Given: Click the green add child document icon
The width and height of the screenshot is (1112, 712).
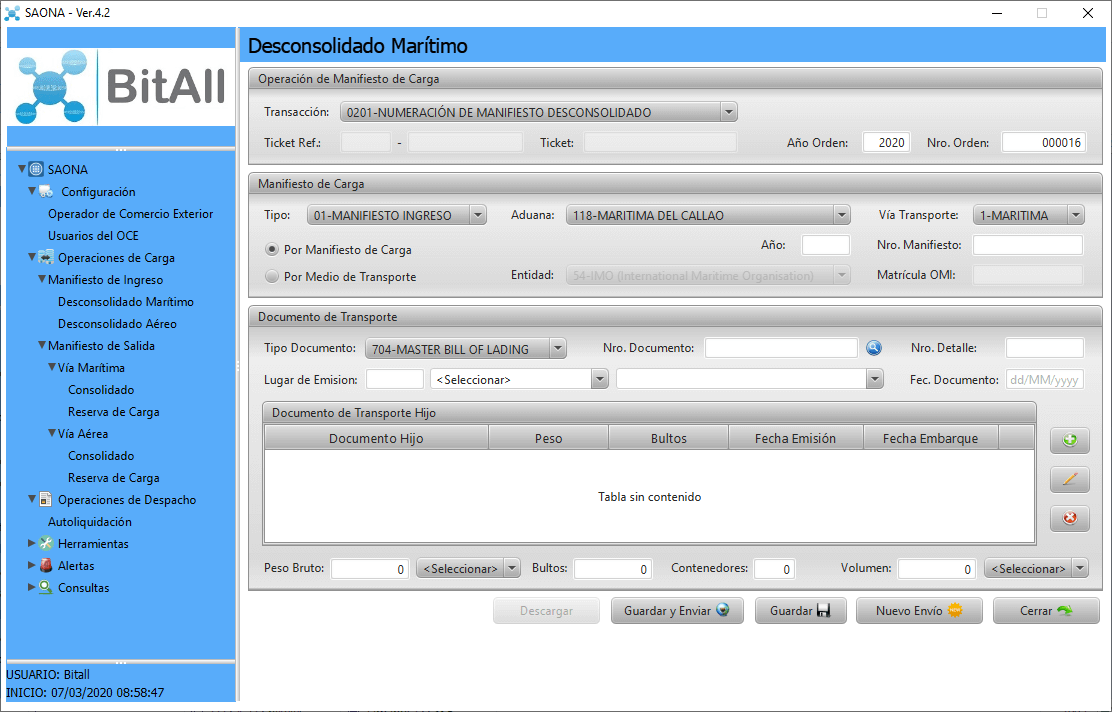Looking at the screenshot, I should [x=1069, y=440].
